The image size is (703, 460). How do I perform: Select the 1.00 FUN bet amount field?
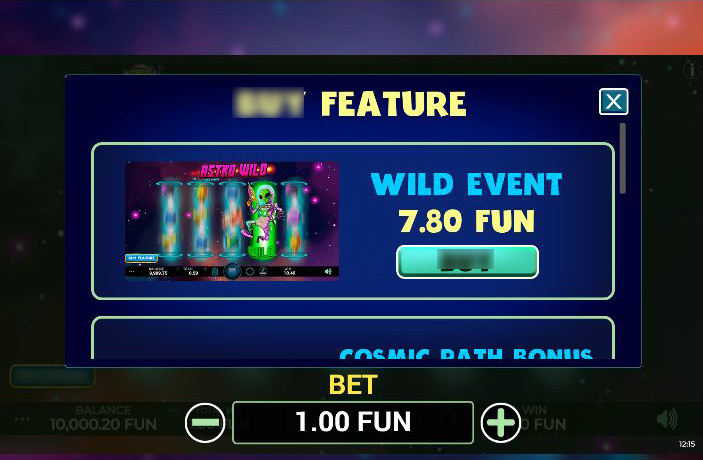pos(353,422)
